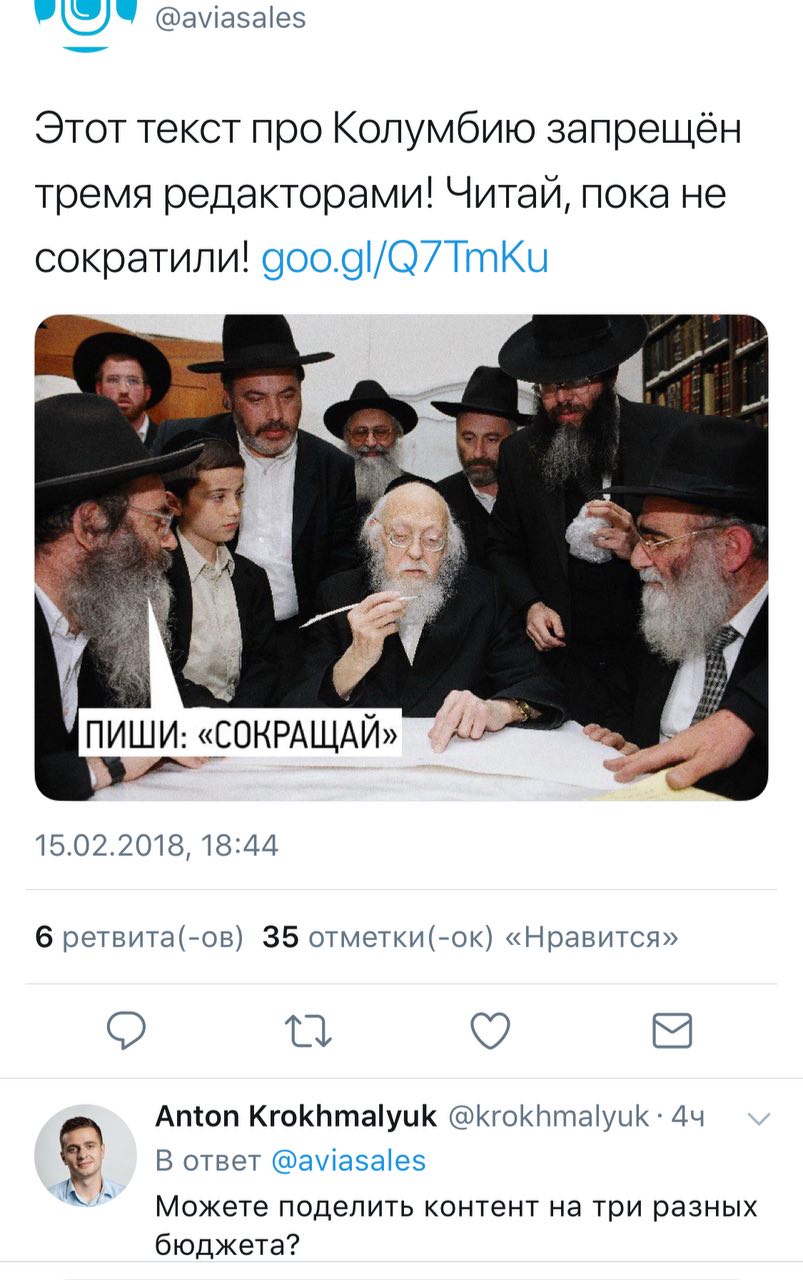Open Anton Krokhmalyuk's display name

coord(296,1117)
